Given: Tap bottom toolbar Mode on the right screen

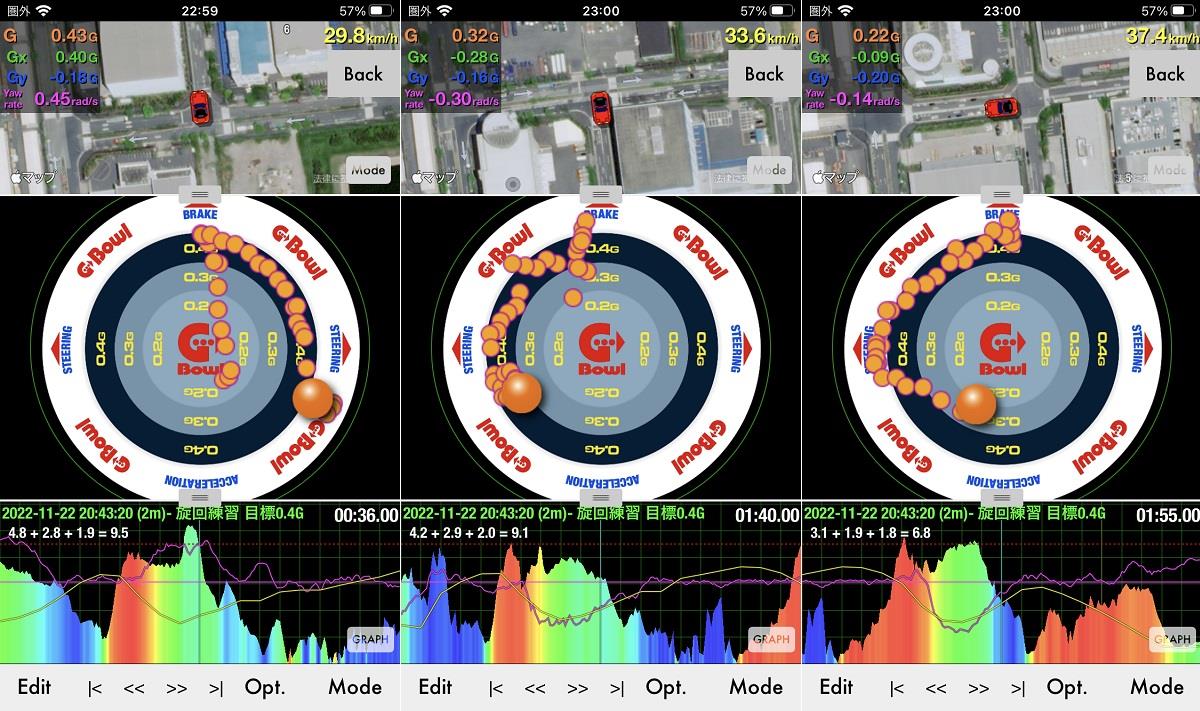Looking at the screenshot, I should pos(1157,687).
